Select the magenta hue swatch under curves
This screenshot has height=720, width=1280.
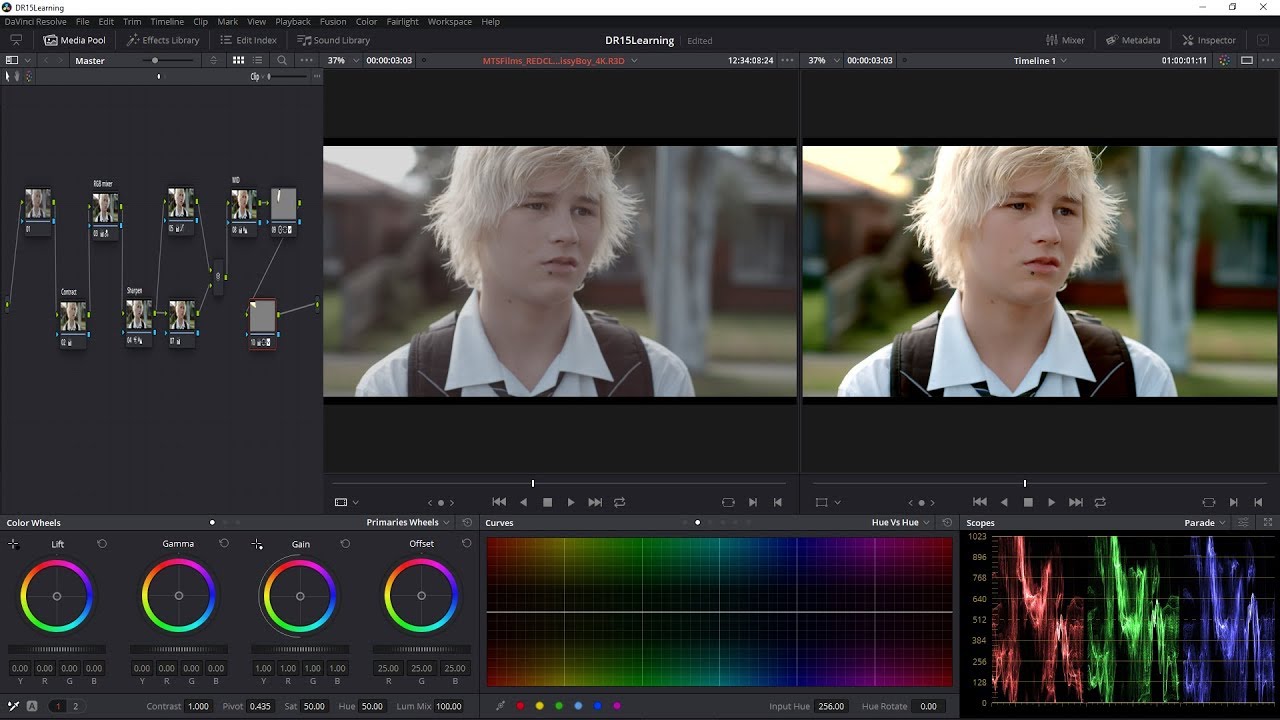pos(617,706)
